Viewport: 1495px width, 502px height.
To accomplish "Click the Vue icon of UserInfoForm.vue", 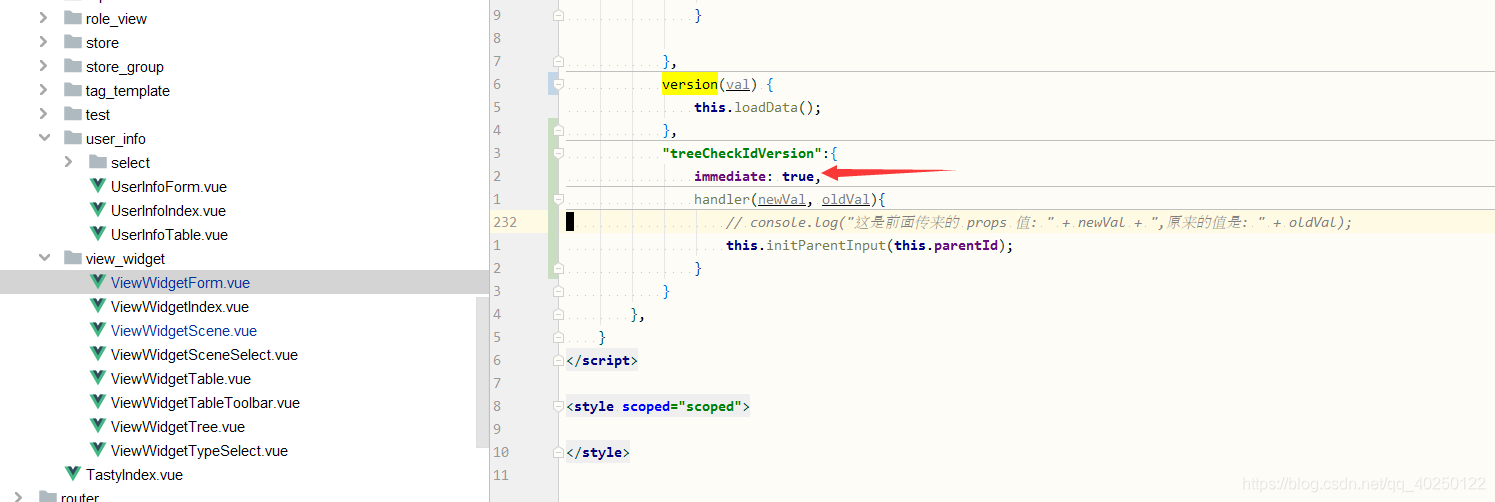I will tap(98, 186).
